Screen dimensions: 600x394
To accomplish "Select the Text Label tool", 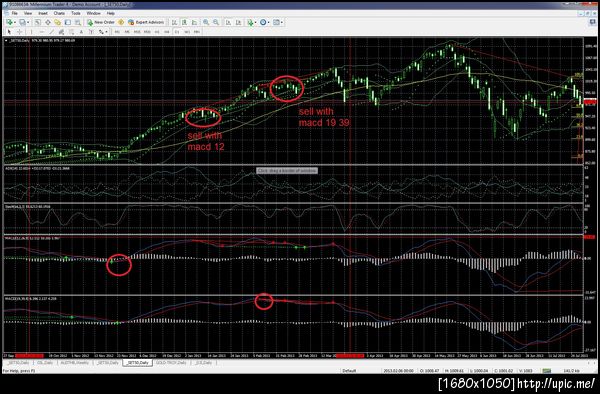I will [x=91, y=32].
